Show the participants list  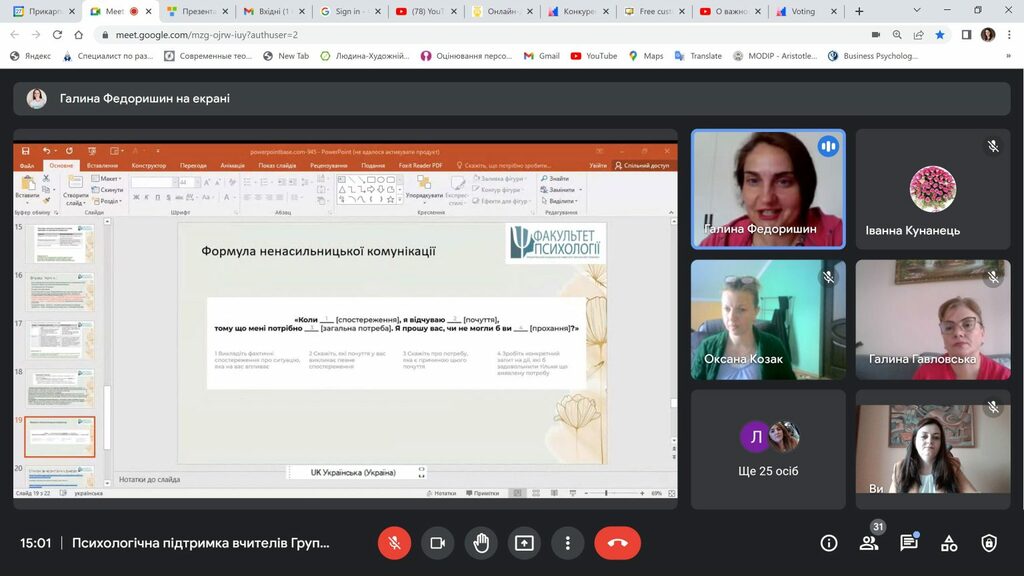[x=869, y=543]
